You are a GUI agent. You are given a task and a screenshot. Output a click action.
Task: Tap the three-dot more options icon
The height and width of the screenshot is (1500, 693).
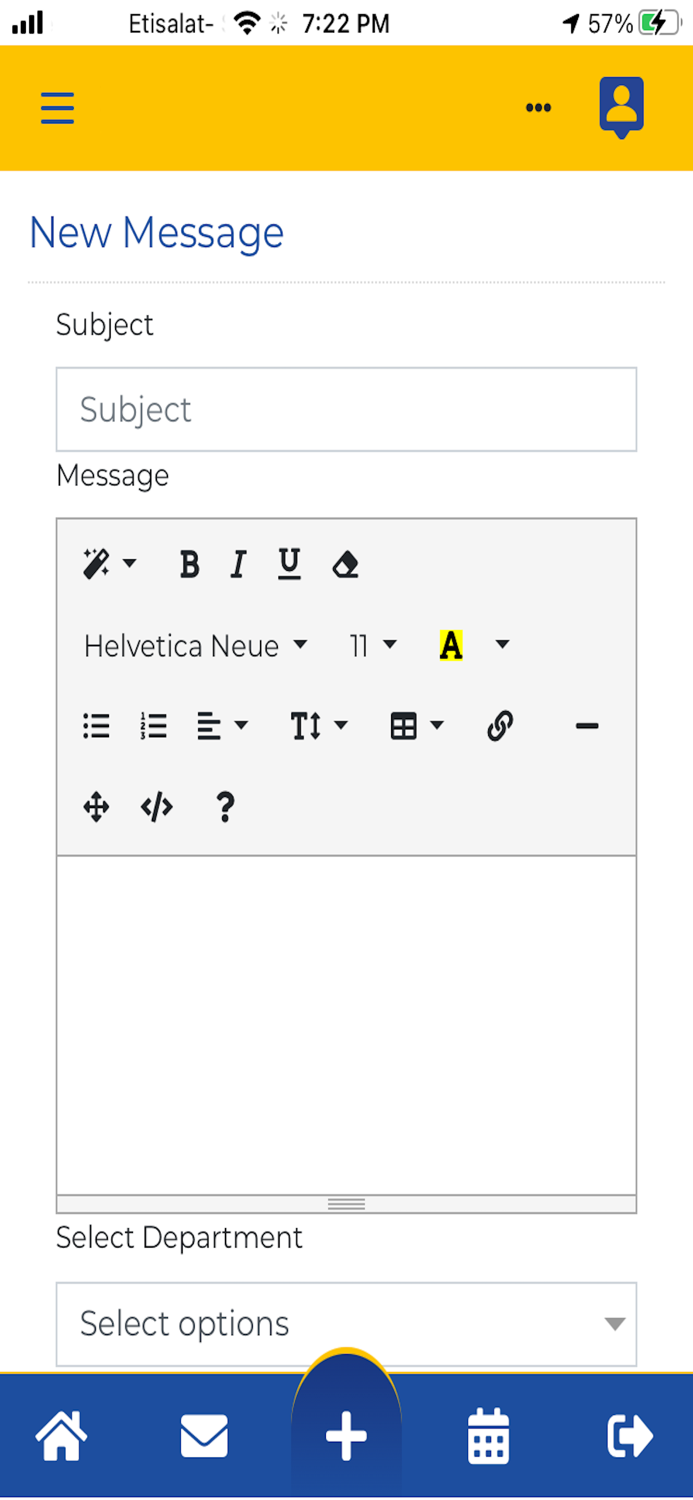[x=538, y=108]
